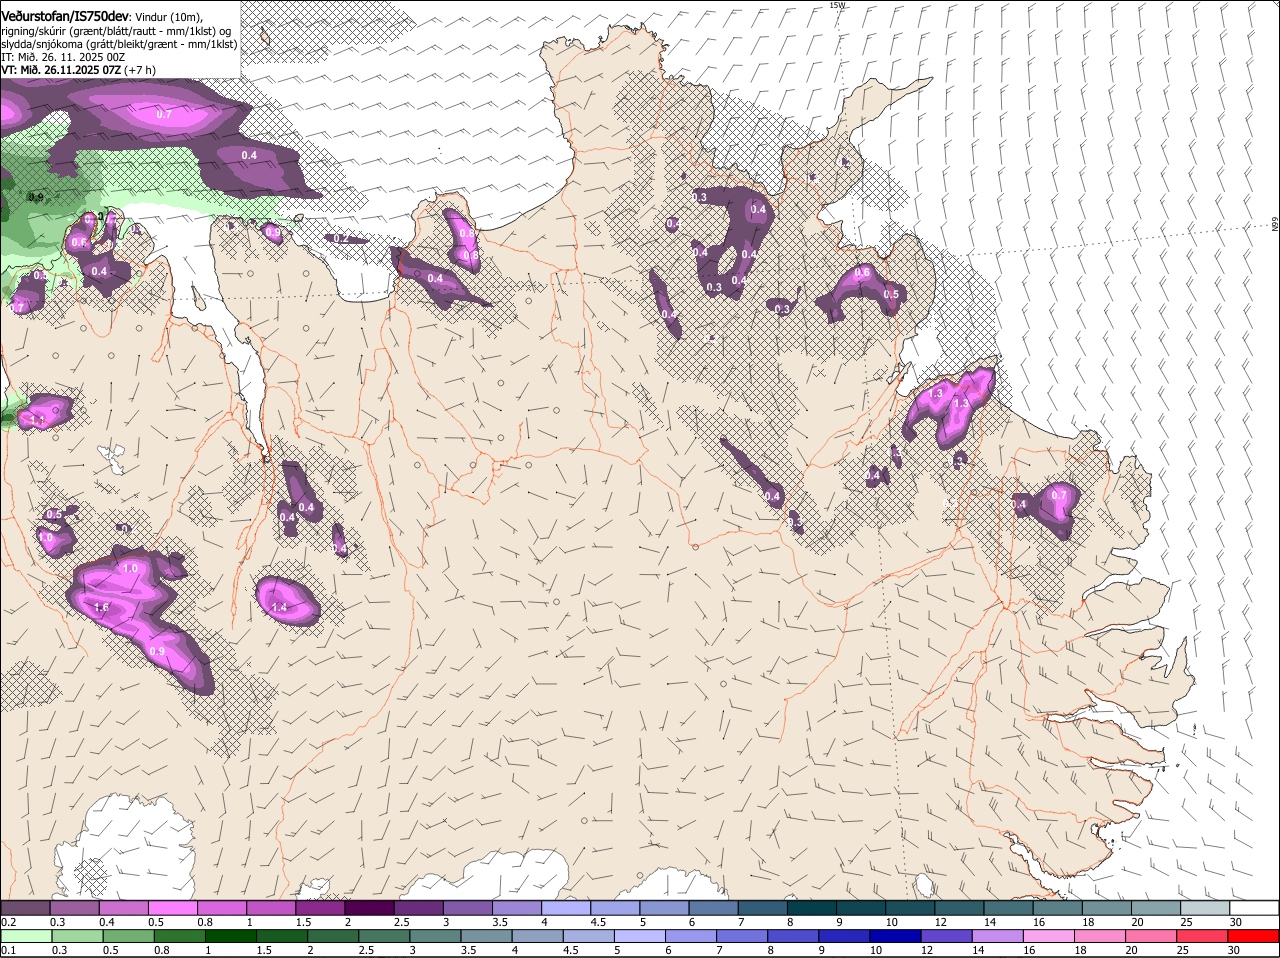The height and width of the screenshot is (958, 1280).
Task: Click the medium green 0.5 rain legend swatch
Action: pyautogui.click(x=127, y=936)
